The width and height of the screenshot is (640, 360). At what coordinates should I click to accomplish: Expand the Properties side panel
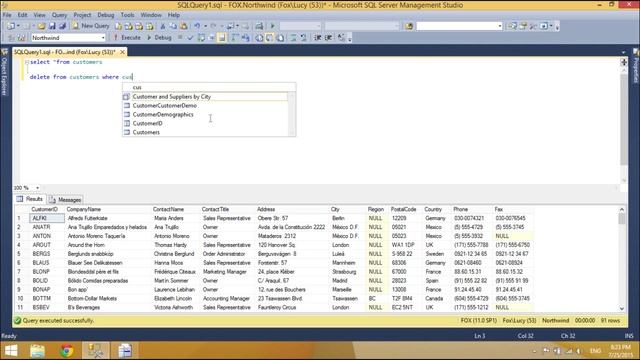pyautogui.click(x=636, y=66)
